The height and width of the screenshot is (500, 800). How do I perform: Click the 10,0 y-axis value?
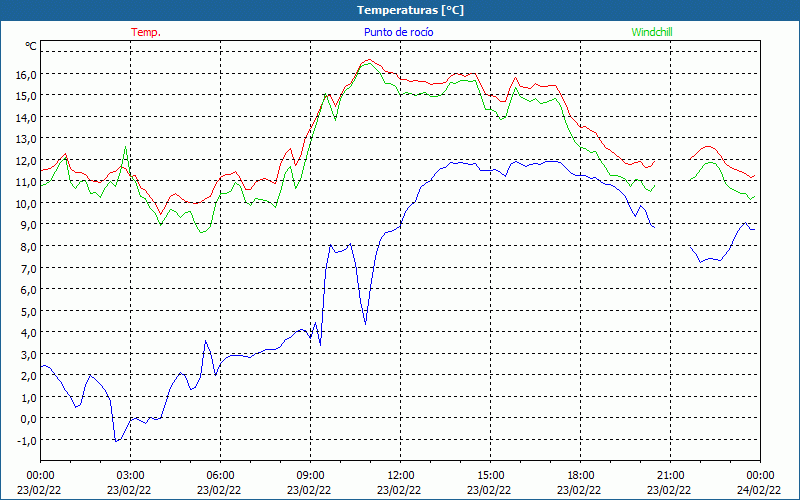[27, 204]
